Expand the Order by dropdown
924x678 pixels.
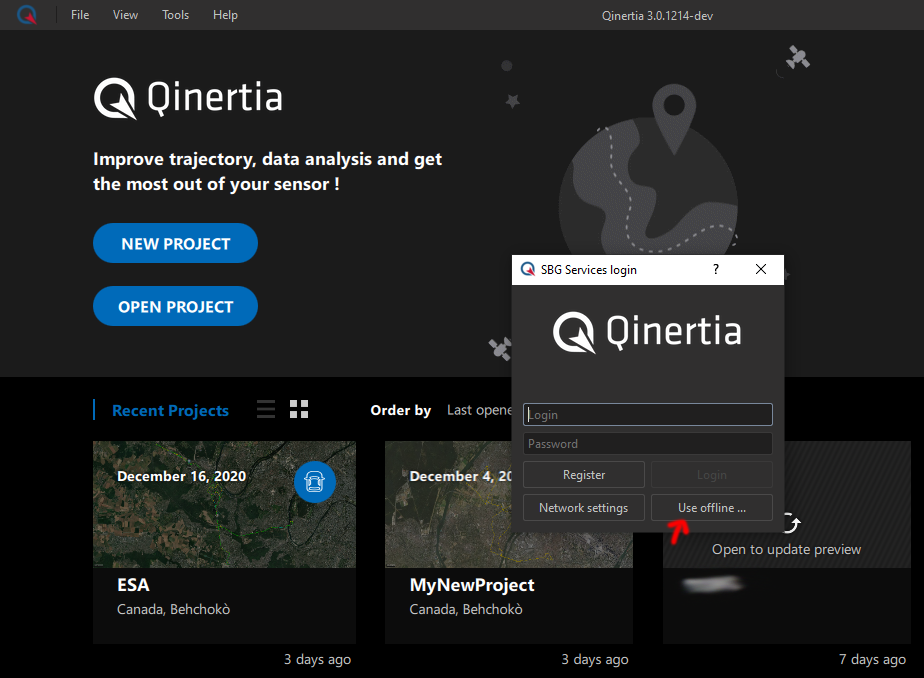click(478, 410)
